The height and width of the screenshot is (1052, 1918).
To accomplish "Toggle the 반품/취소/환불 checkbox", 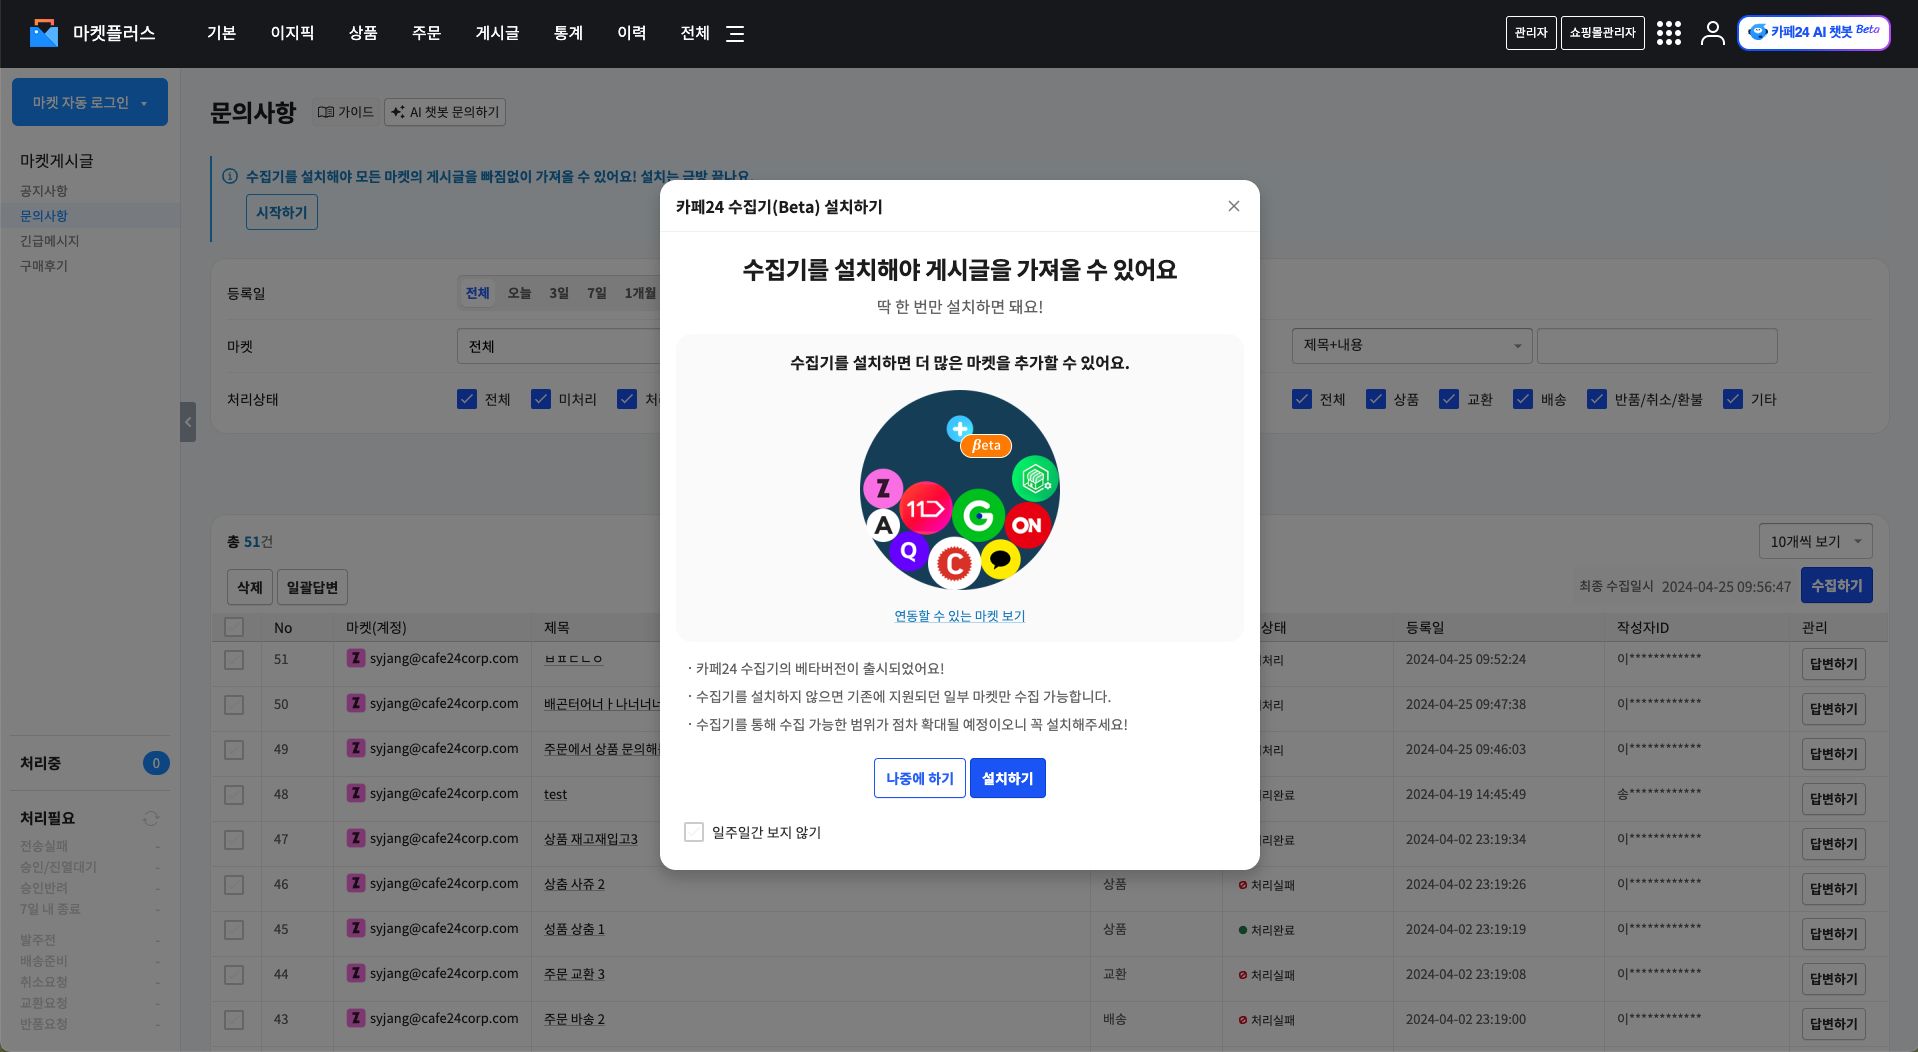I will (1597, 399).
